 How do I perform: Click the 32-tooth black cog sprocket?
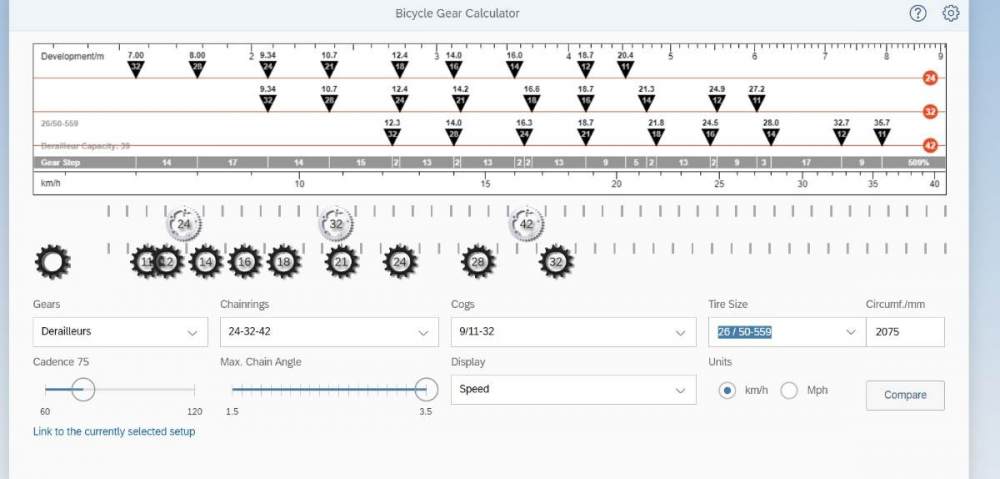(x=556, y=262)
